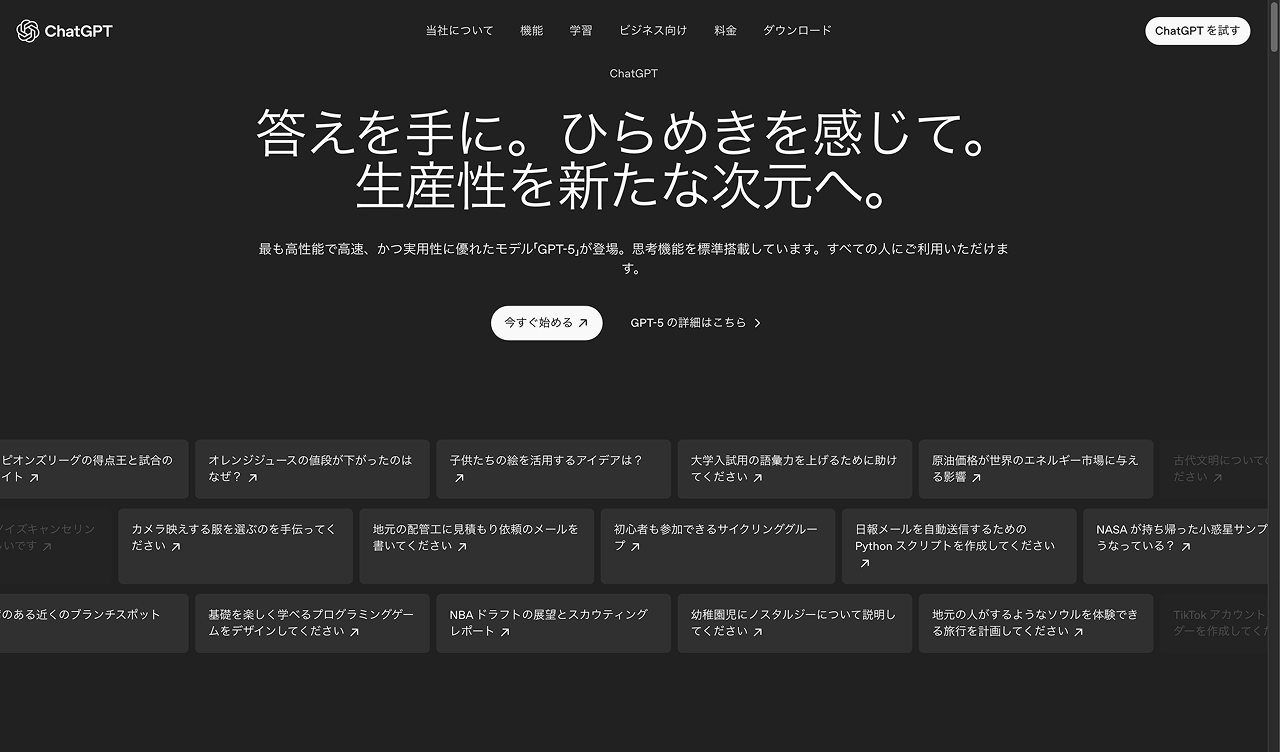Open the 機能 menu item
Image resolution: width=1280 pixels, height=752 pixels.
pyautogui.click(x=532, y=31)
